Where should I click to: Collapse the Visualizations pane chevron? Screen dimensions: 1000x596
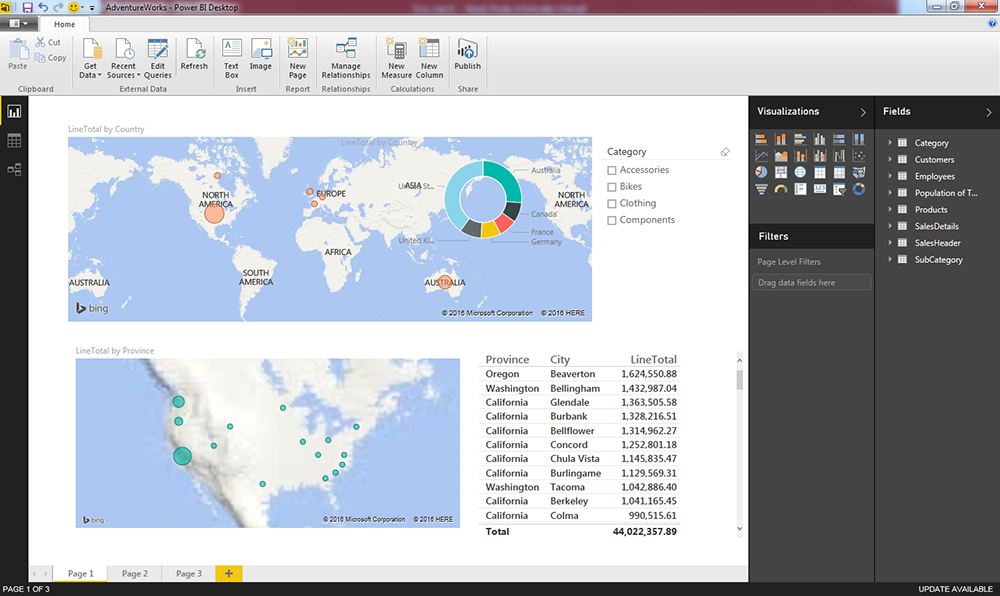tap(863, 112)
